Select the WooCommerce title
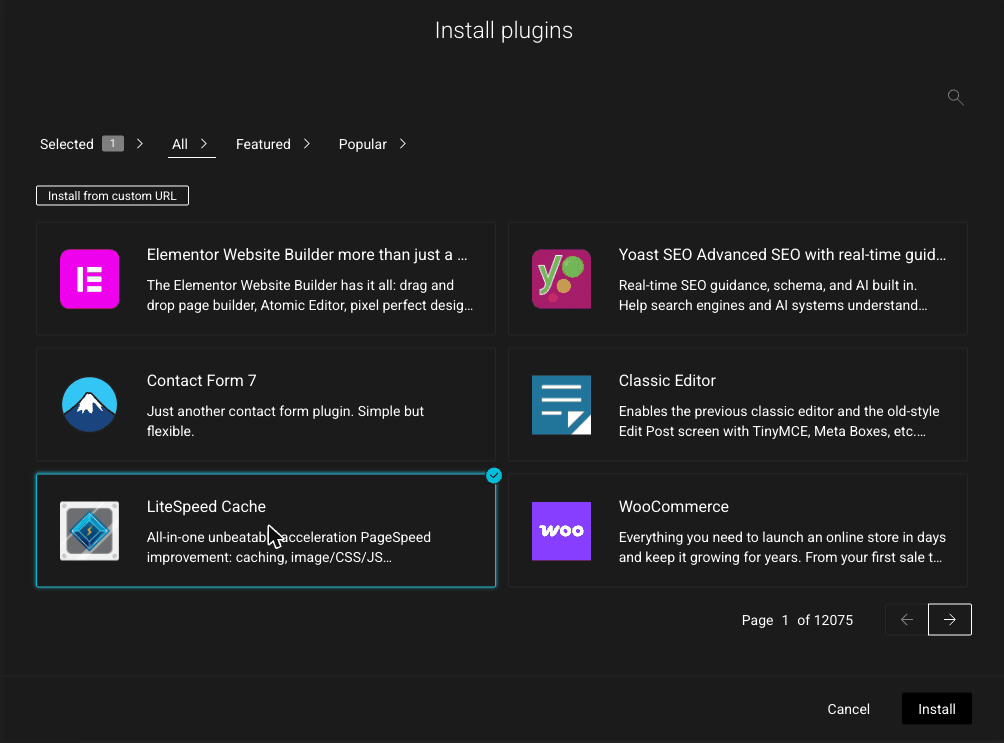 pos(674,507)
